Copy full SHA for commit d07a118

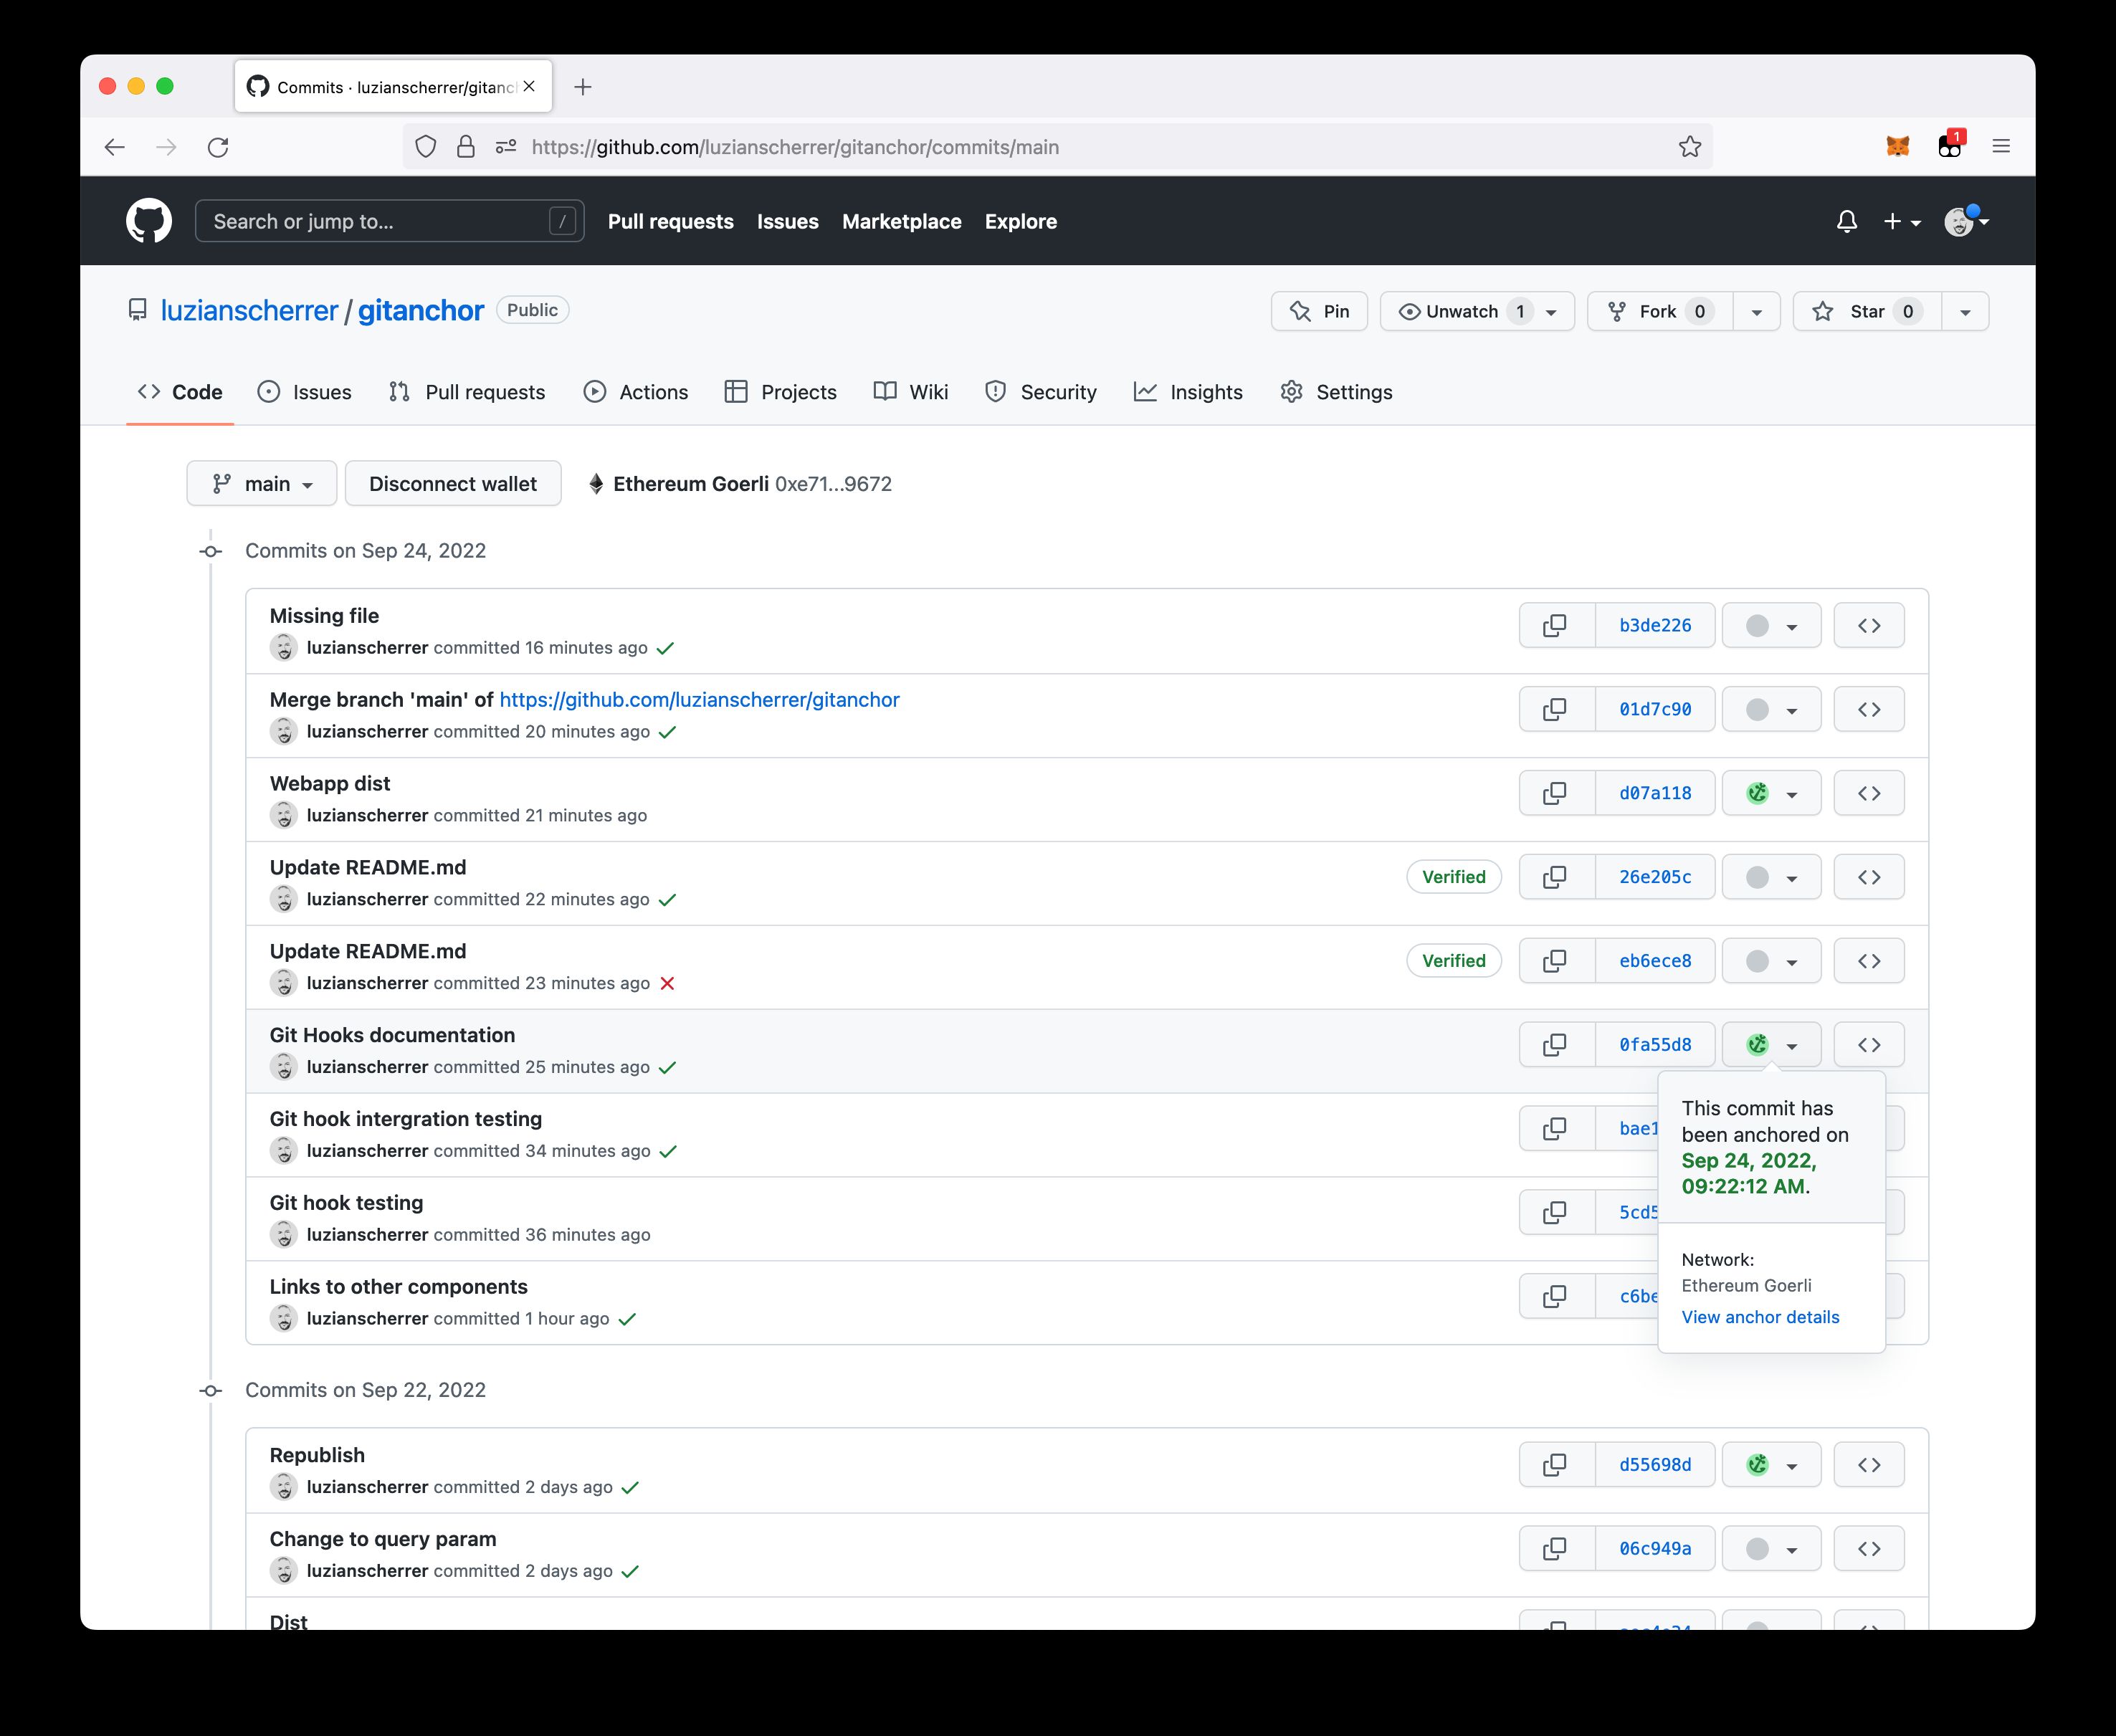1556,793
